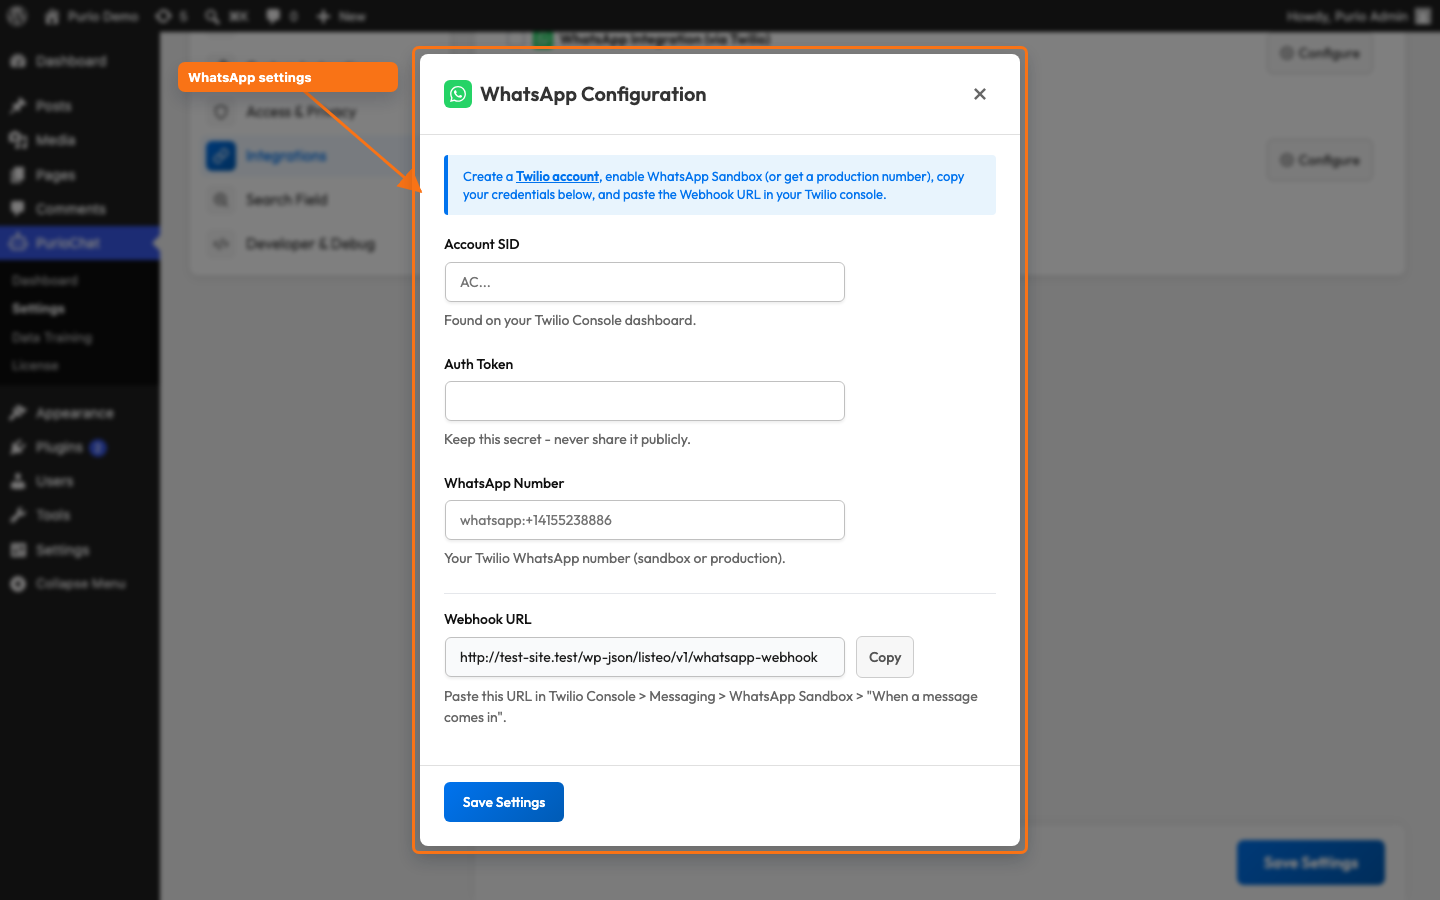
Task: Open Tools via its wrench icon
Action: click(18, 515)
